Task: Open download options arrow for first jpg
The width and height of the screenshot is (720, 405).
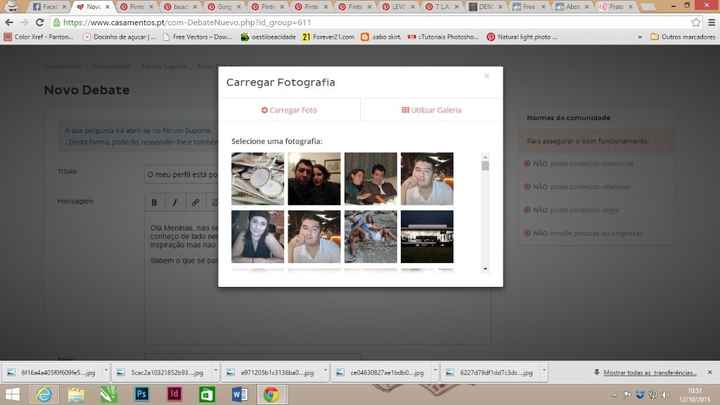Action: tap(106, 370)
